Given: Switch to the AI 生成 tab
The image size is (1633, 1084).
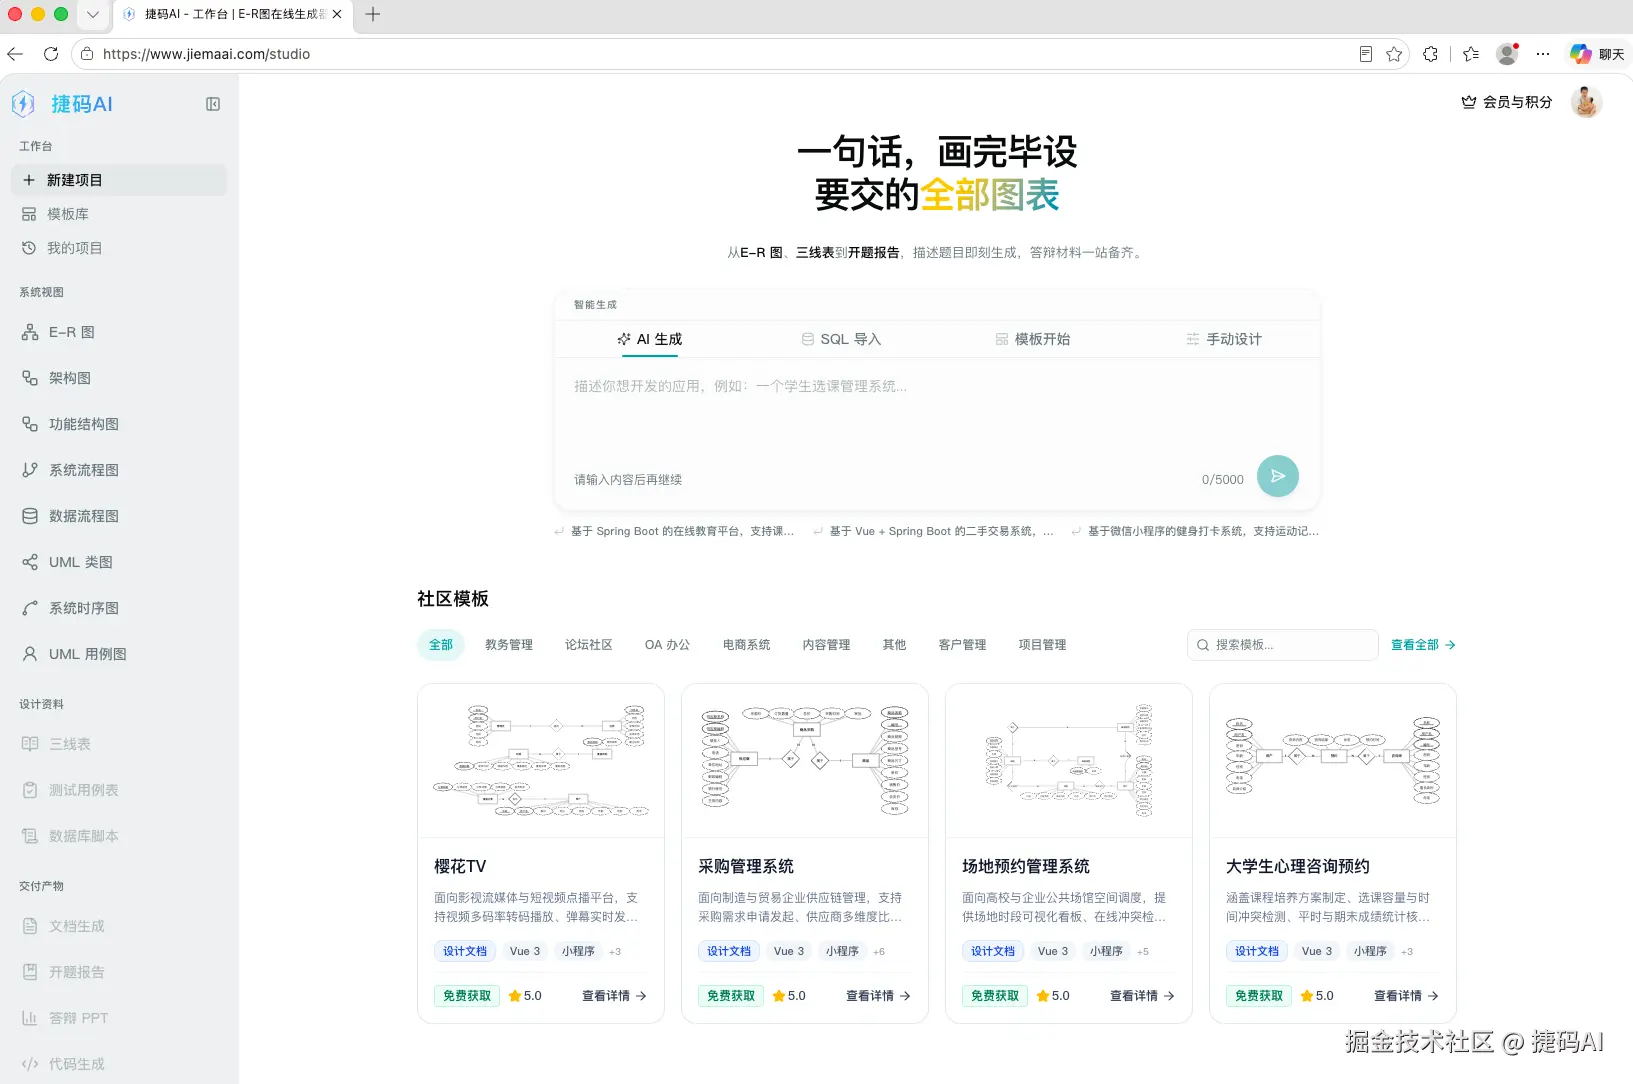Looking at the screenshot, I should 650,339.
